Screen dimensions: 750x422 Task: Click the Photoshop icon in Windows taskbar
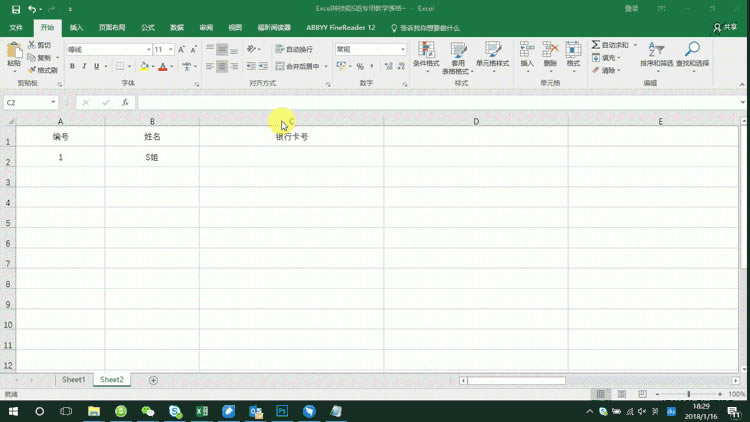(282, 411)
